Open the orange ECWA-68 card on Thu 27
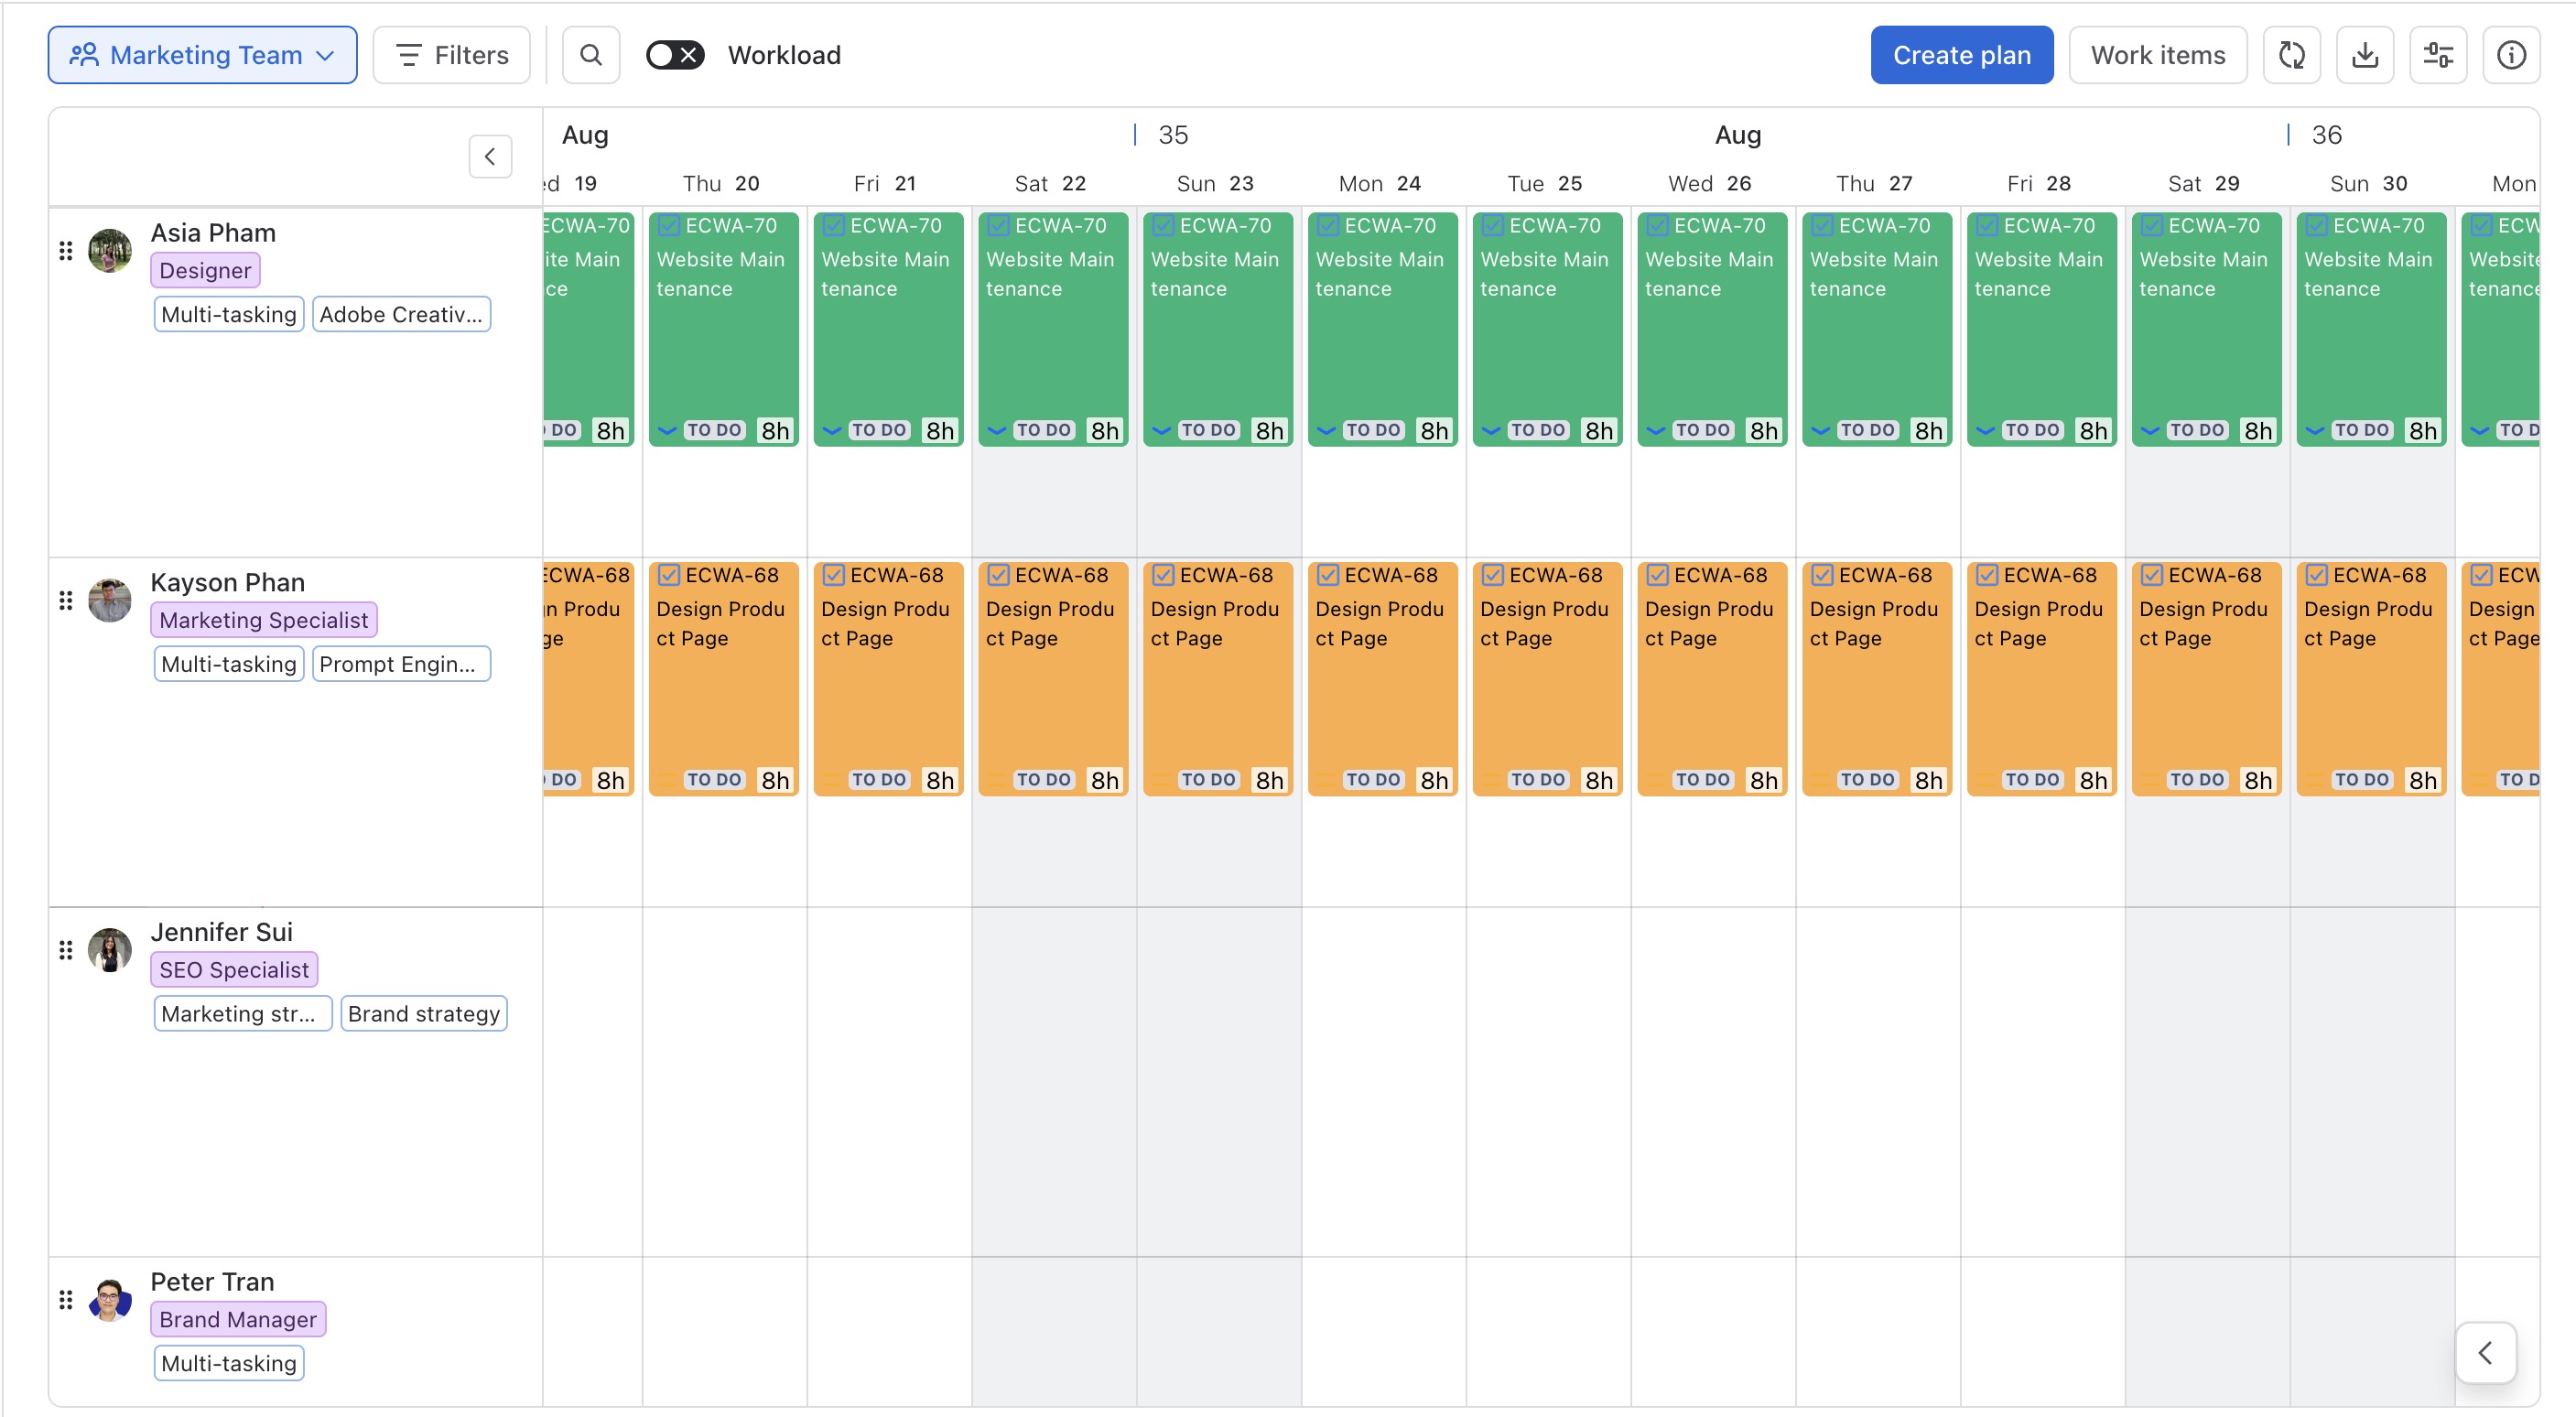 point(1877,679)
